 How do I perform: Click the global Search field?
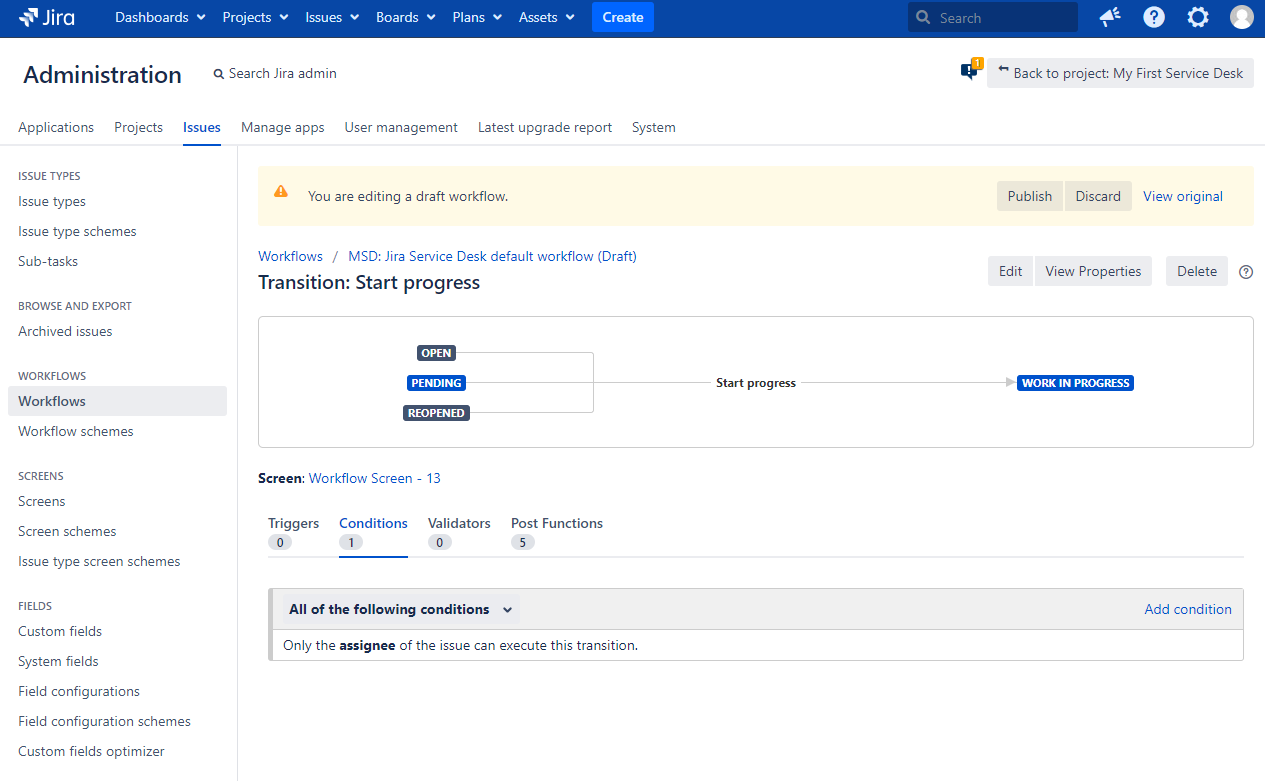(1000, 17)
